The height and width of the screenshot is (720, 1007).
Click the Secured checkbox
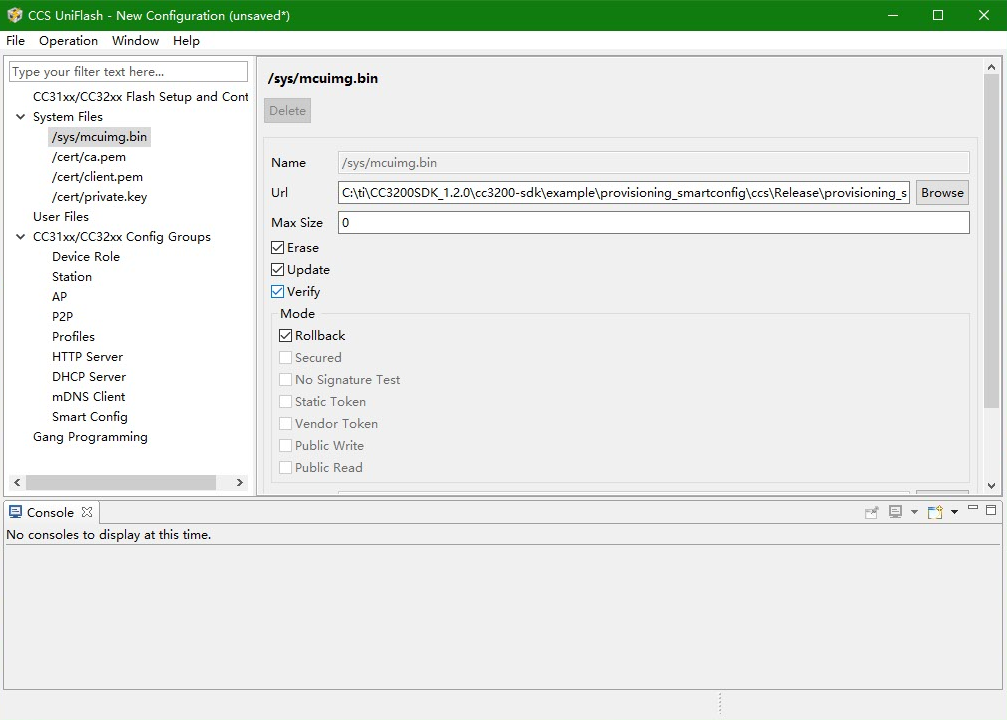[x=285, y=357]
